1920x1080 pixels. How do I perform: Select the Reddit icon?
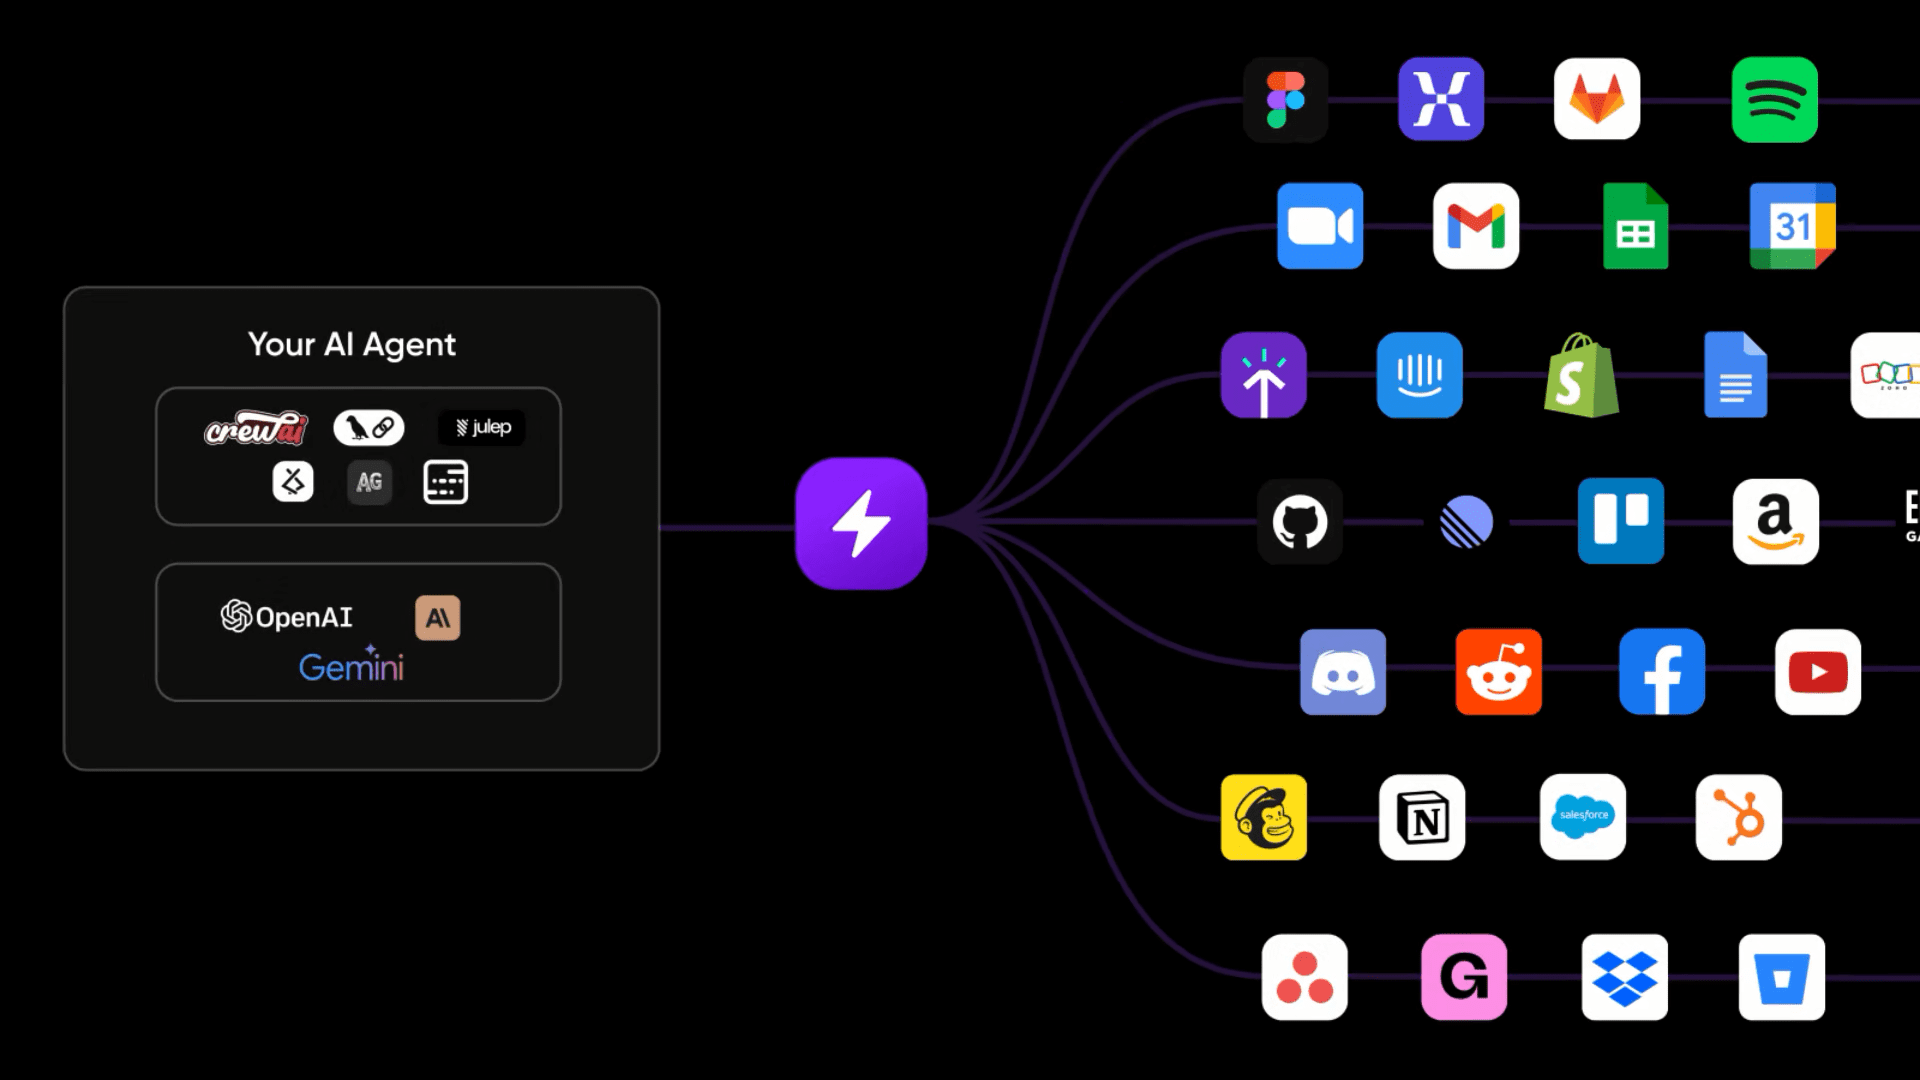pos(1499,672)
